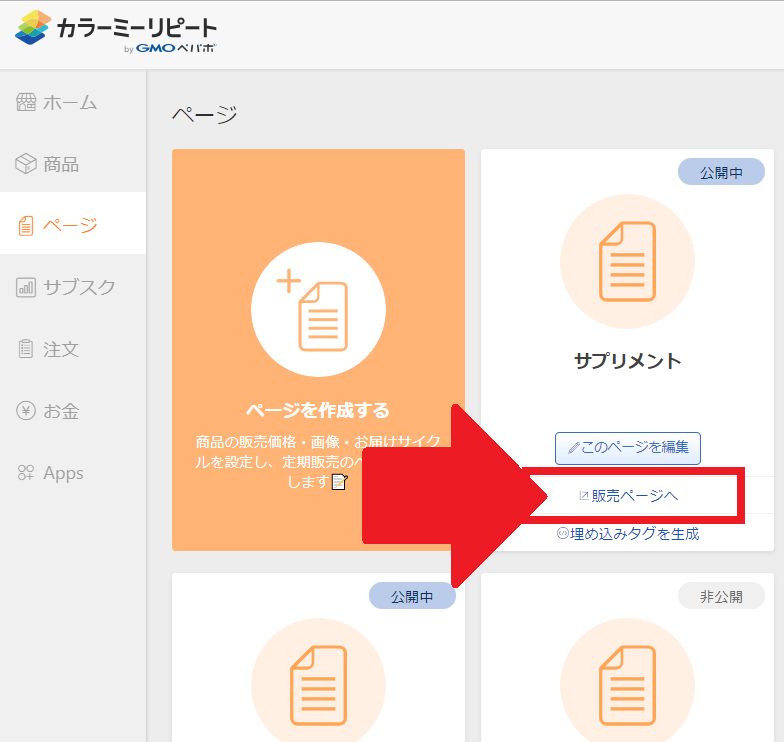Click the product box icon
Image resolution: width=784 pixels, height=742 pixels.
coord(26,164)
